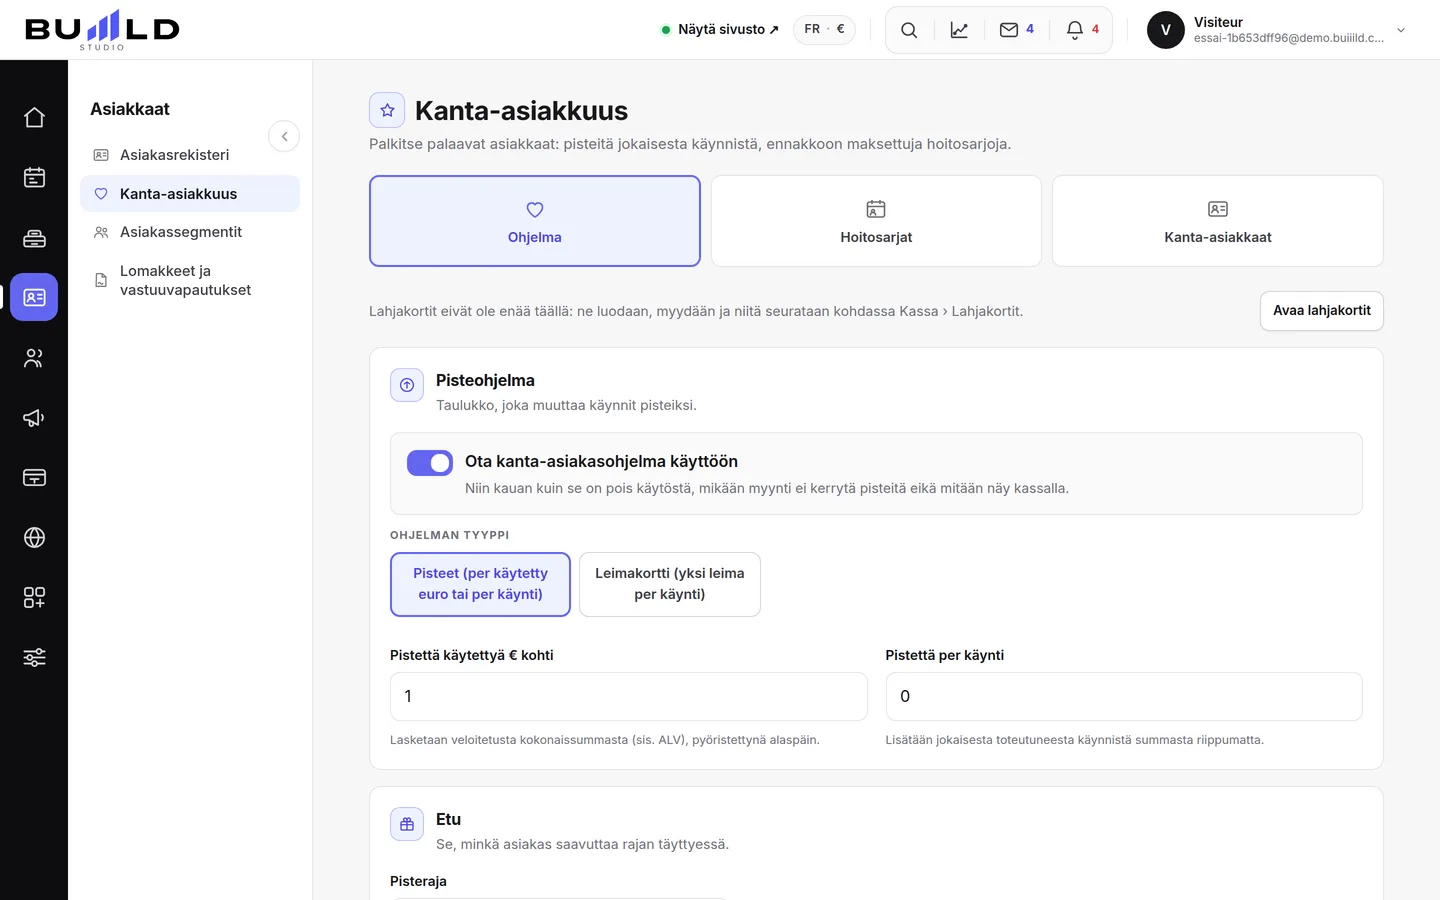Viewport: 1440px width, 900px height.
Task: Expand the Visiteur account dropdown chevron
Action: (1401, 30)
